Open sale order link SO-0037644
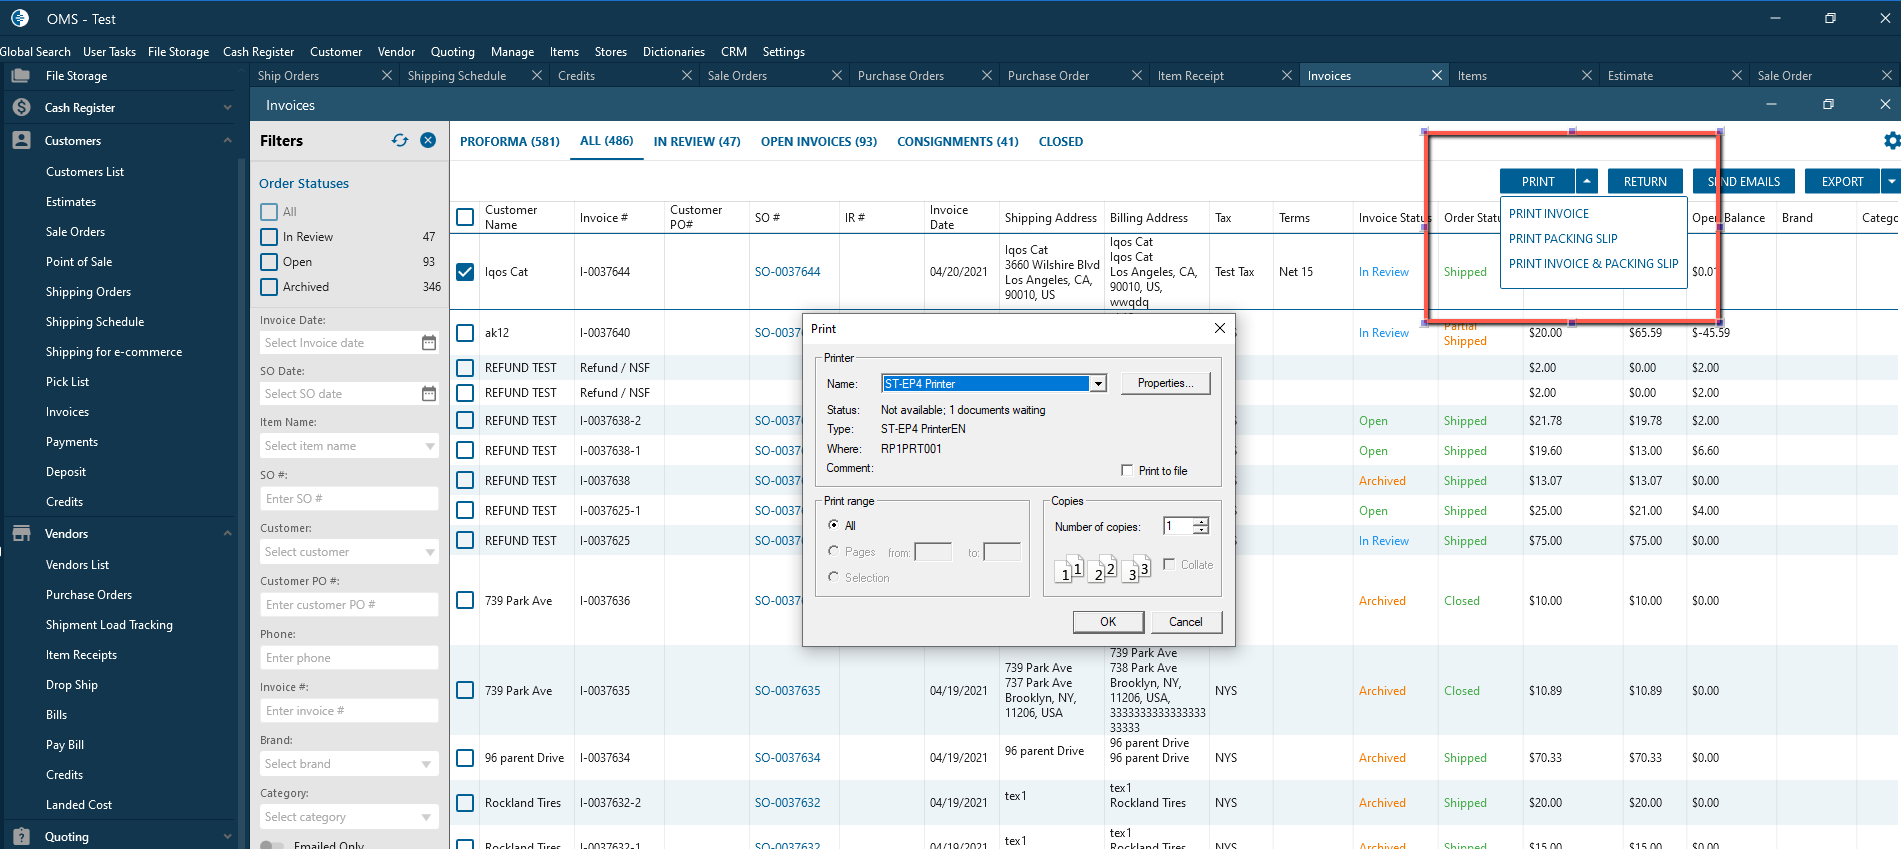The width and height of the screenshot is (1901, 849). (787, 272)
